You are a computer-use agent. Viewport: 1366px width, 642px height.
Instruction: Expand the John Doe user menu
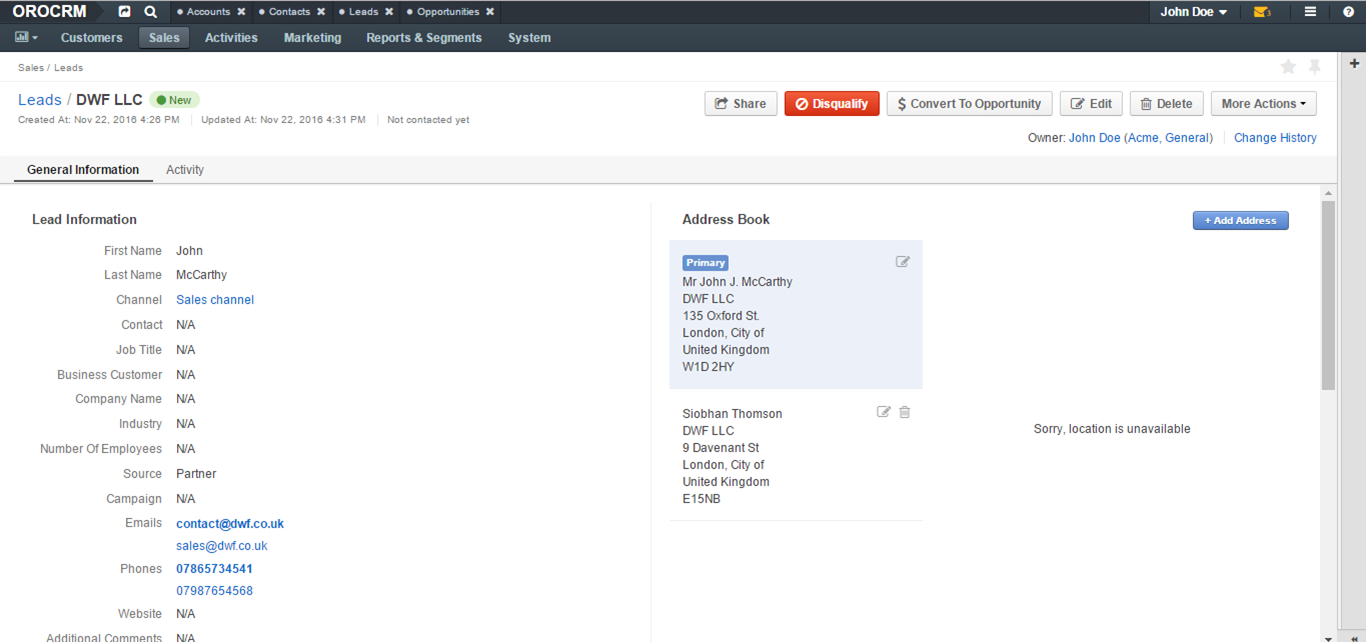tap(1194, 12)
